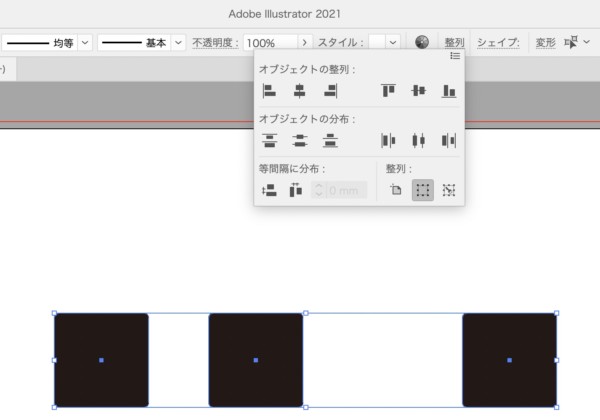600x420 pixels.
Task: Enable align to key object option
Action: pos(449,190)
